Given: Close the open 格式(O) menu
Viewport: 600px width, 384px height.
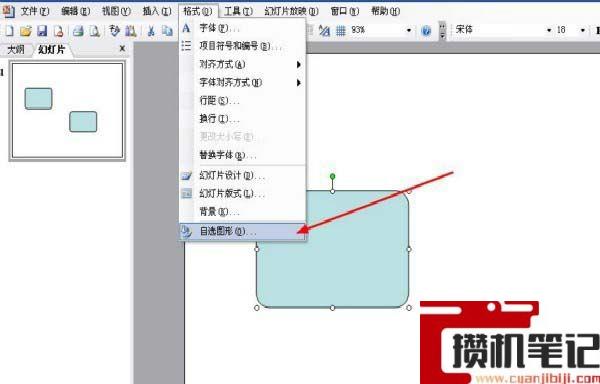Looking at the screenshot, I should pos(198,11).
